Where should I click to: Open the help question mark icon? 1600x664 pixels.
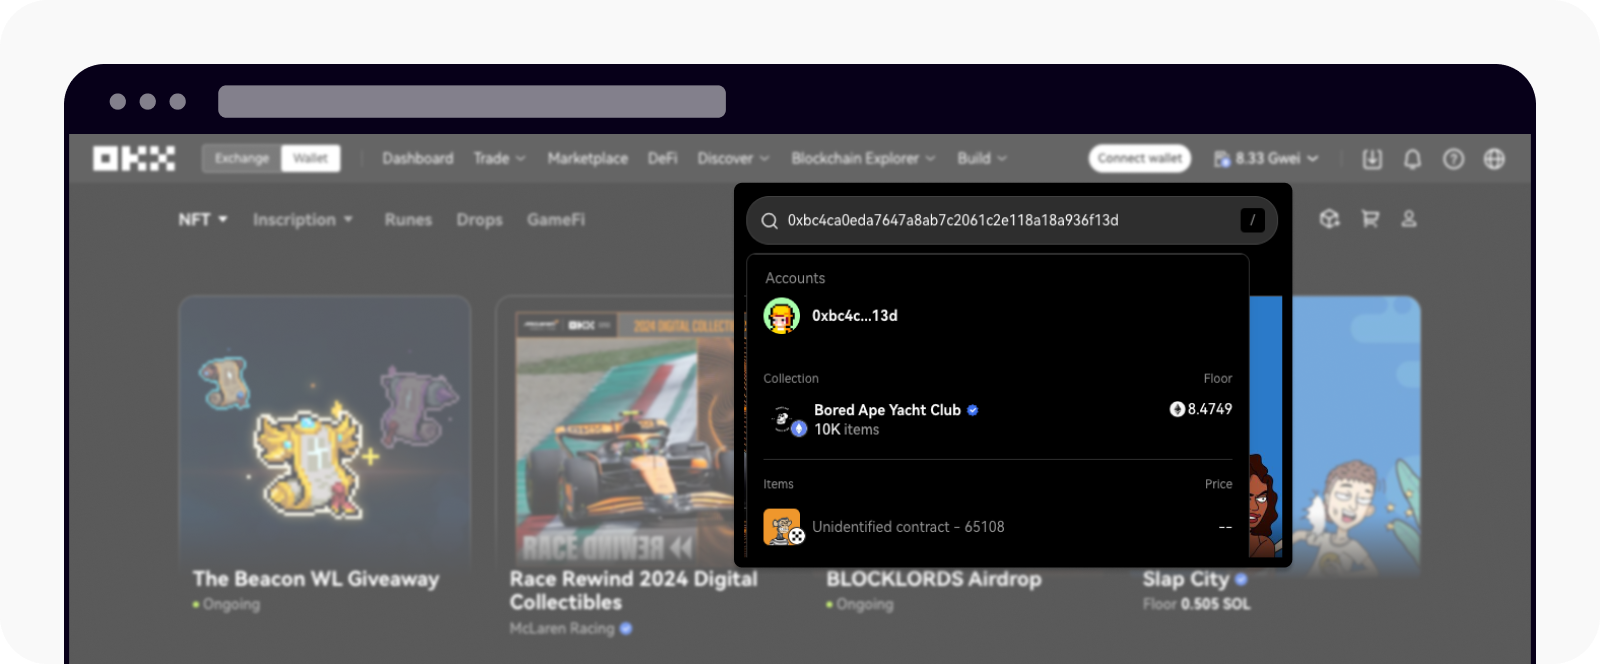pos(1453,159)
